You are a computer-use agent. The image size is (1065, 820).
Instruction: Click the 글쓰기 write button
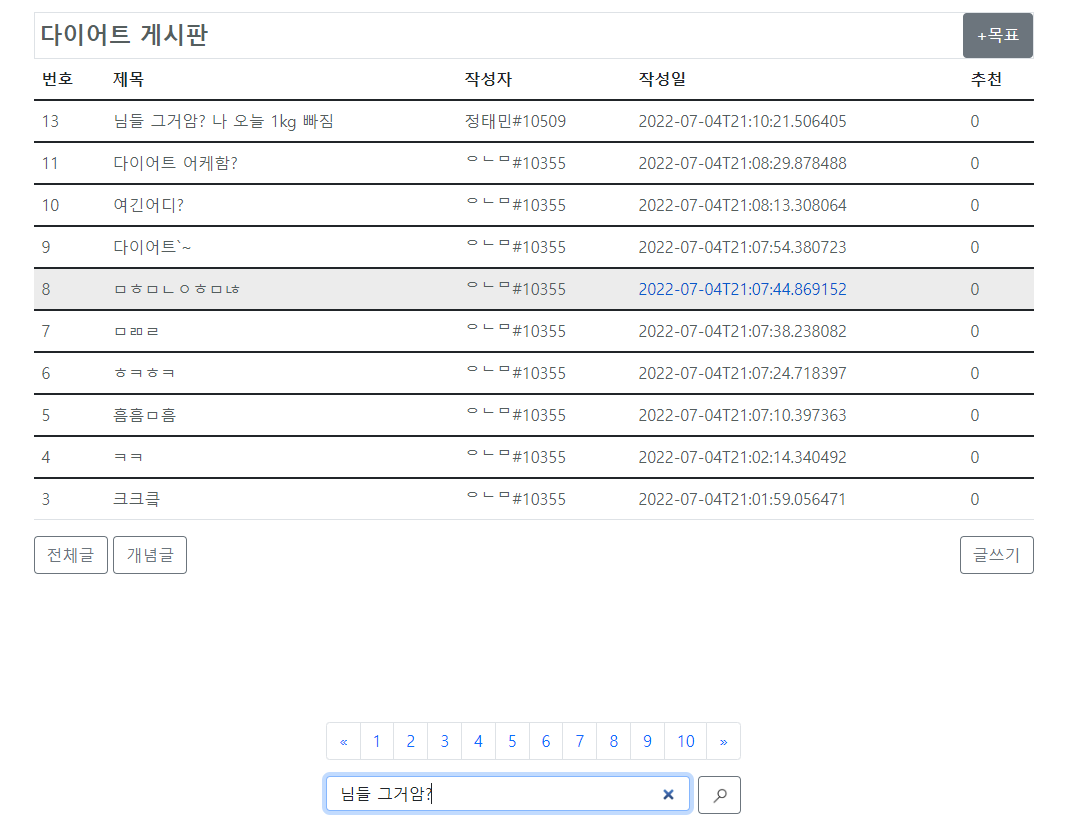(x=996, y=555)
